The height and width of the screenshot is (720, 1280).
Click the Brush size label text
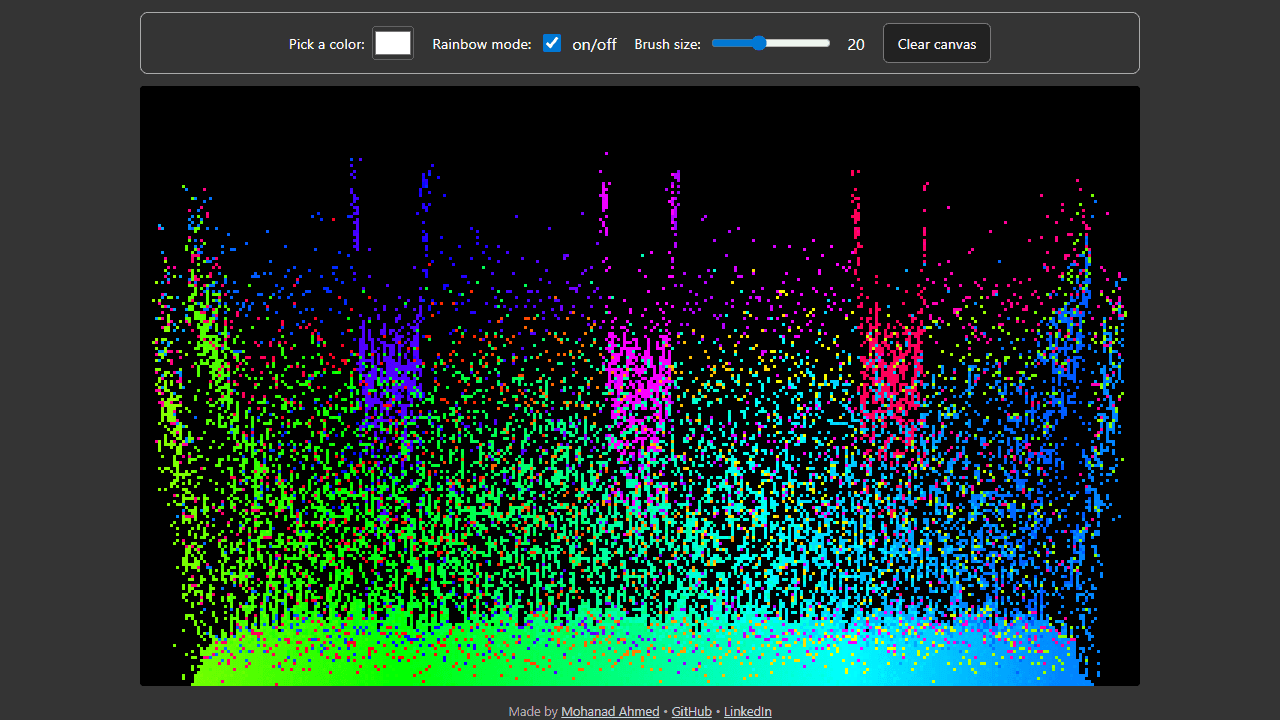point(668,44)
